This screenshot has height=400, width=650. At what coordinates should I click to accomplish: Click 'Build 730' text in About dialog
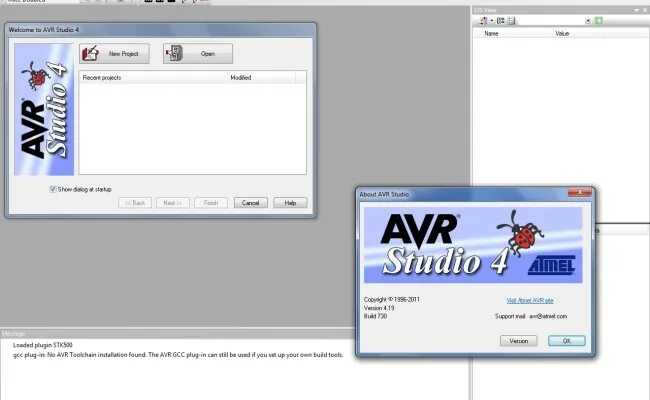[375, 316]
